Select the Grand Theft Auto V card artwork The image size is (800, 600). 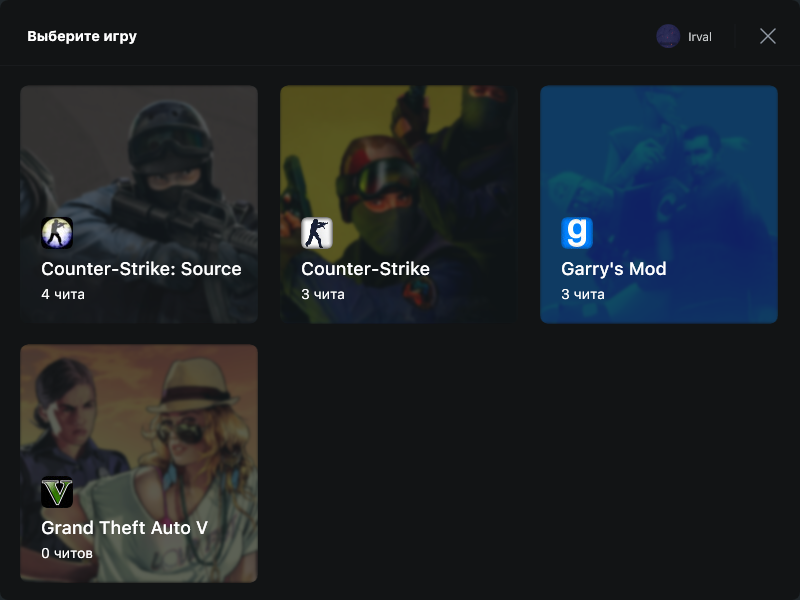click(x=139, y=463)
